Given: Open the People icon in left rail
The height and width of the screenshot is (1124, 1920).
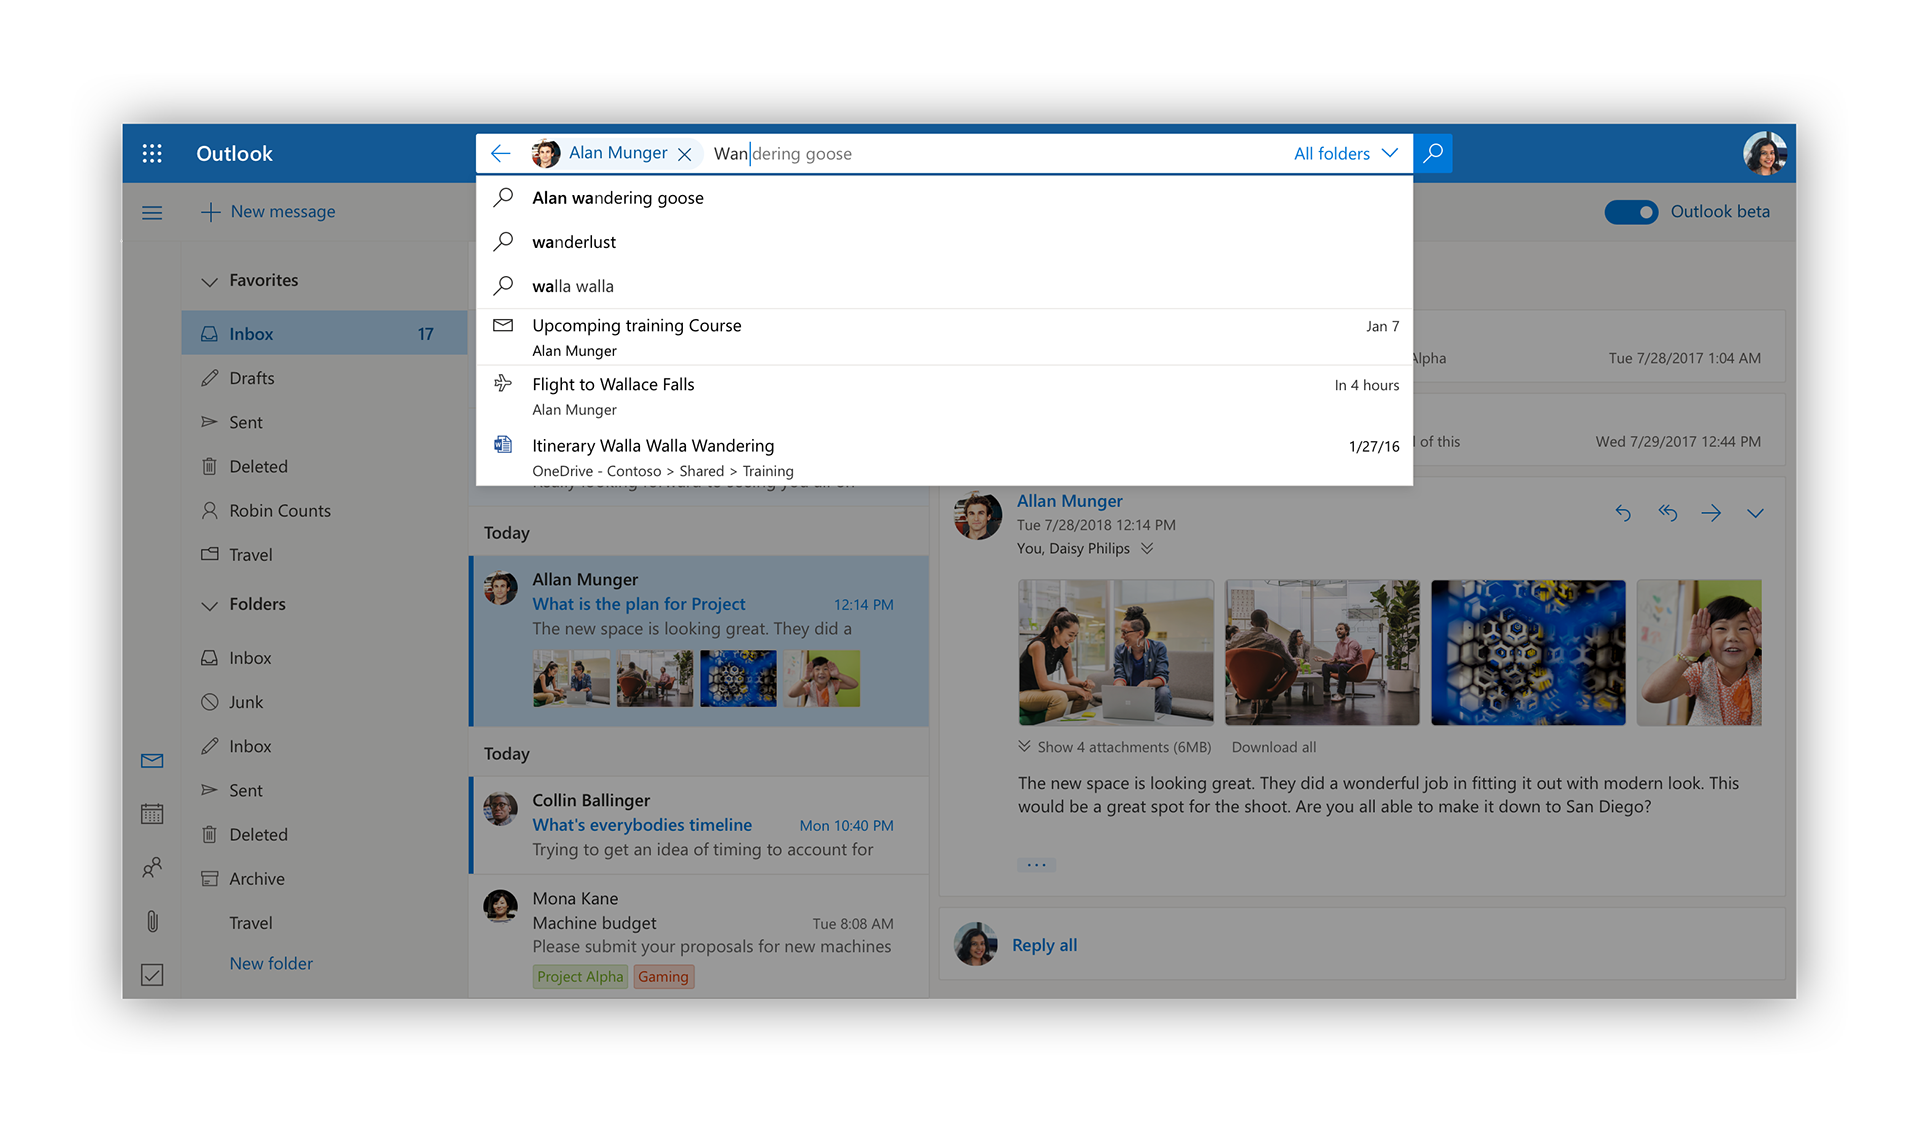Looking at the screenshot, I should [152, 867].
